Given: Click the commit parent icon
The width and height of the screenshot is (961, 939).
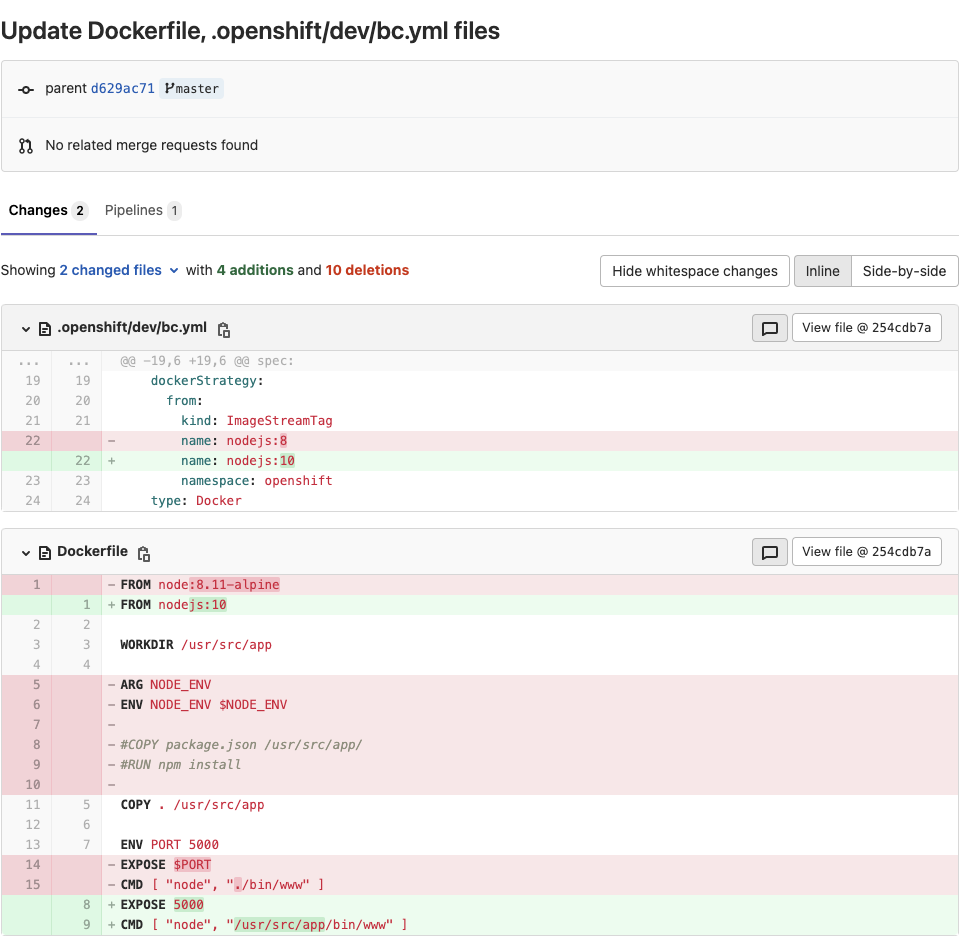Looking at the screenshot, I should point(26,89).
